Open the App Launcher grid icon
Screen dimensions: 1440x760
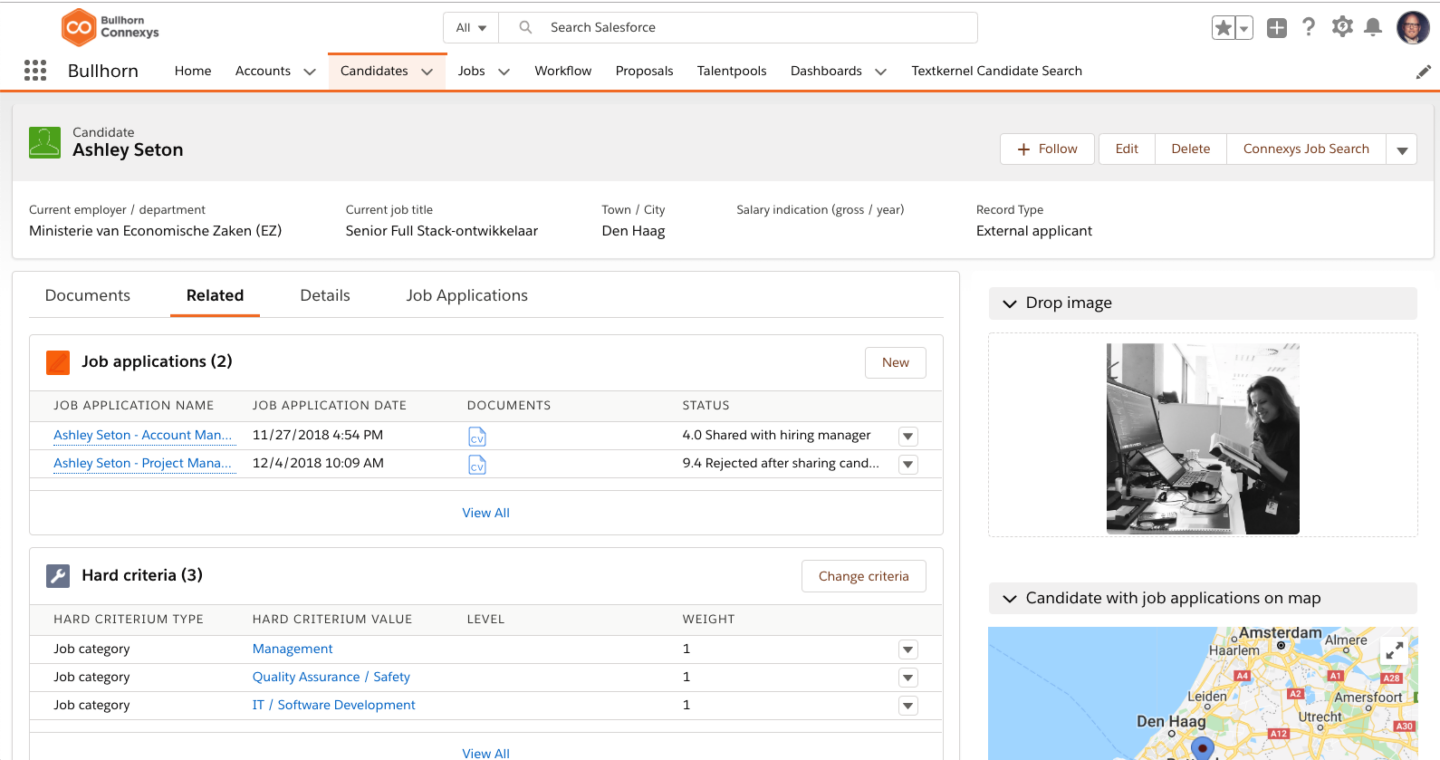(x=35, y=71)
